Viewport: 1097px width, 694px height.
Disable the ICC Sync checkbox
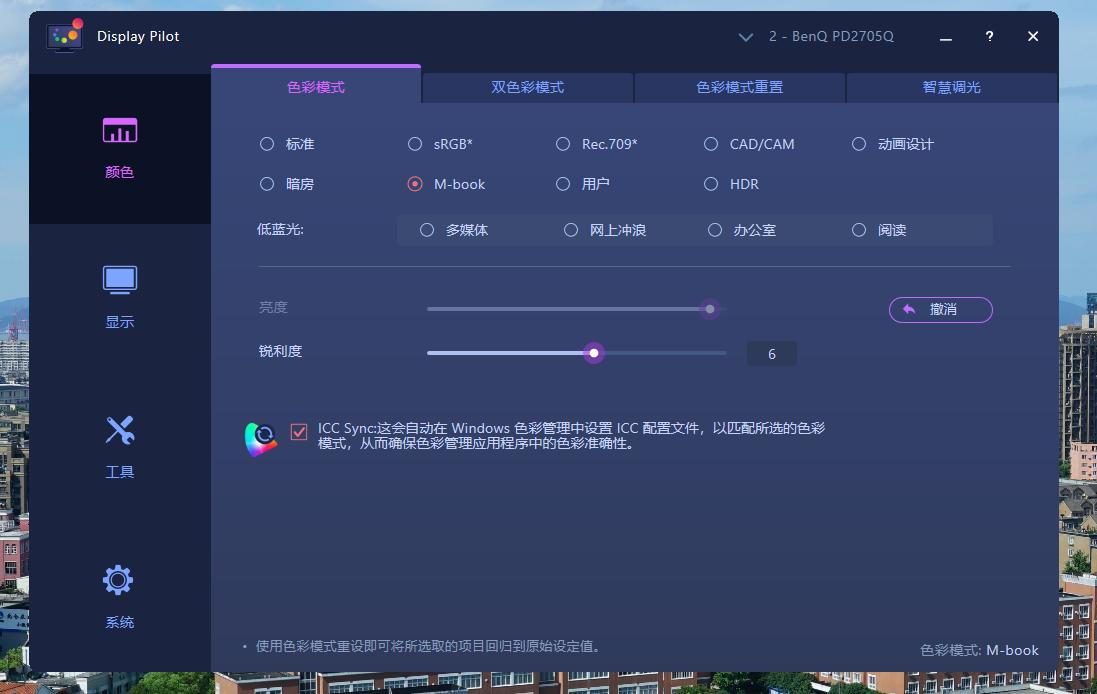pyautogui.click(x=298, y=430)
